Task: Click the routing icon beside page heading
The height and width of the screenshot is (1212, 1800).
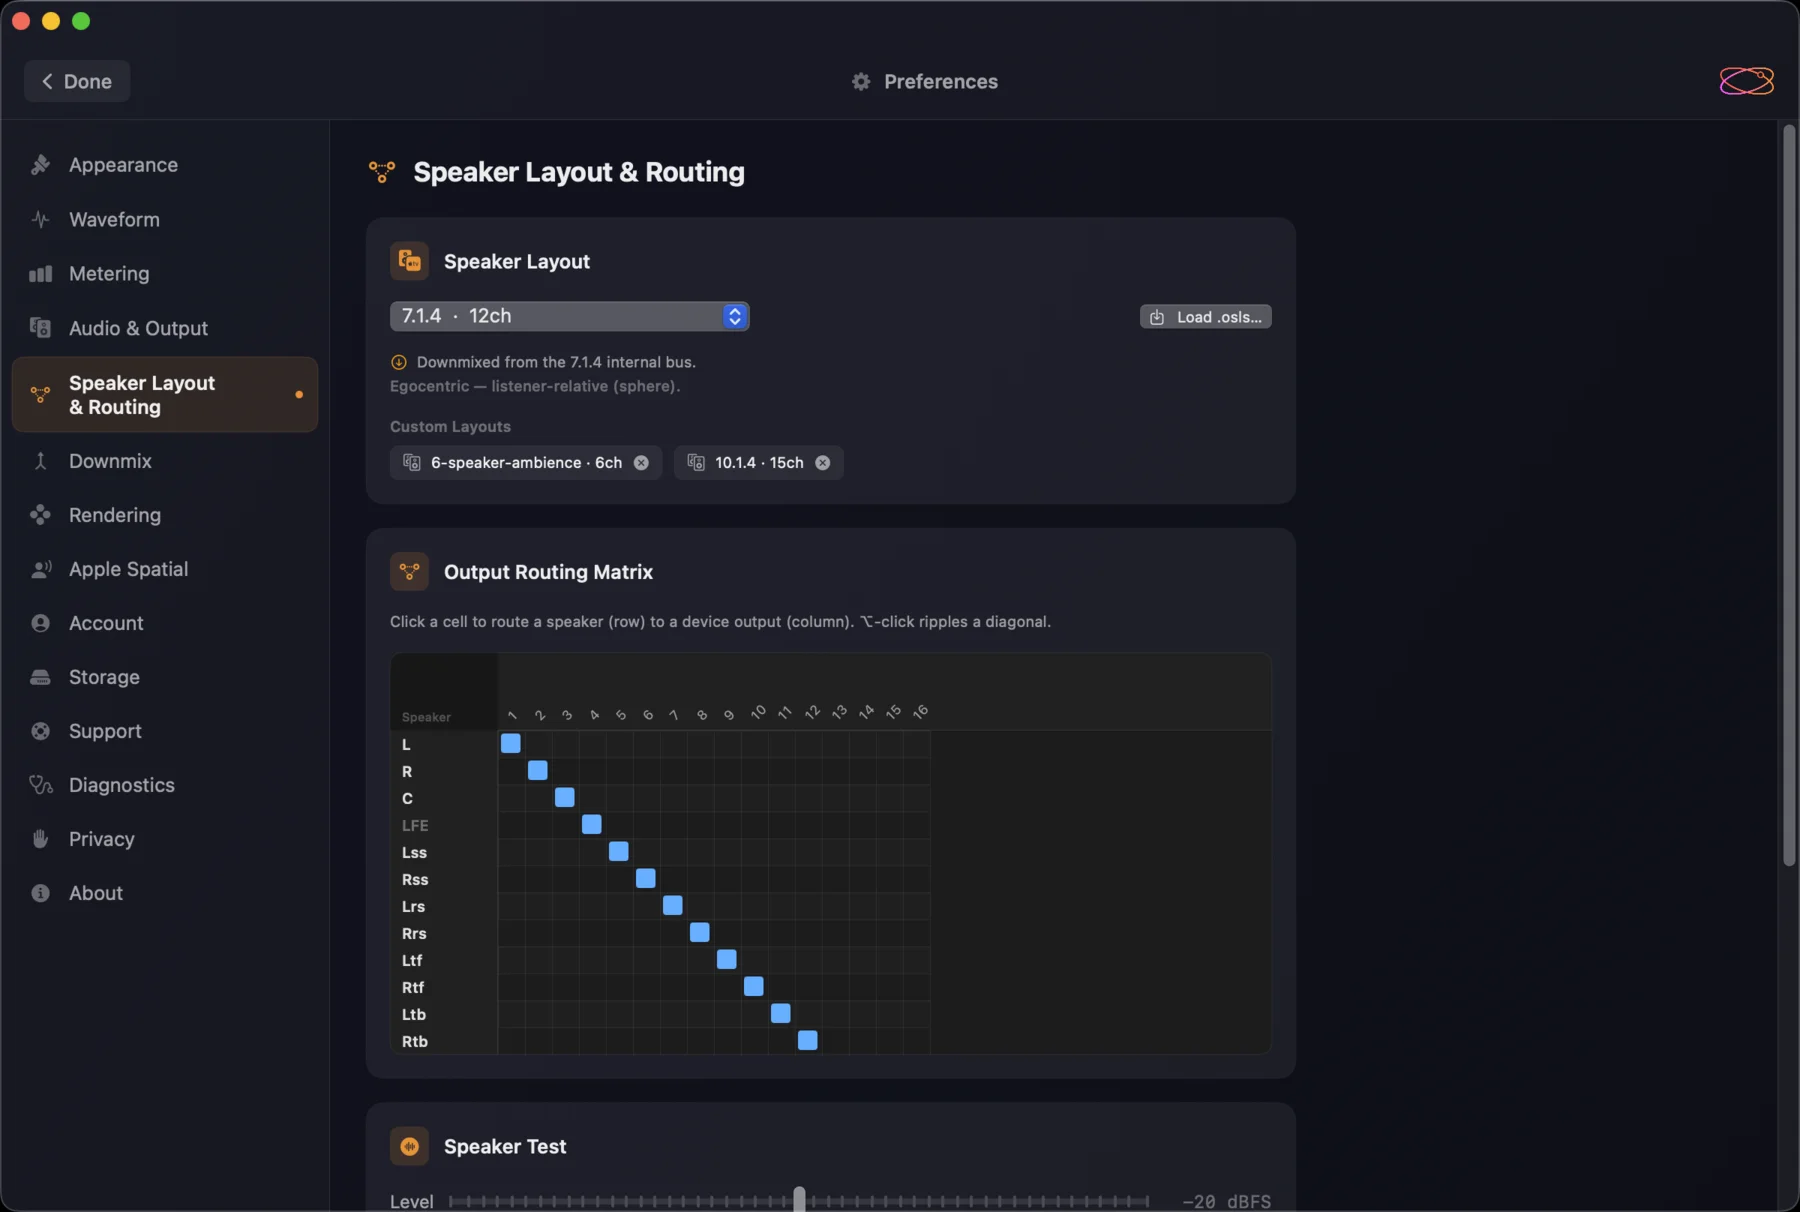Action: 381,172
